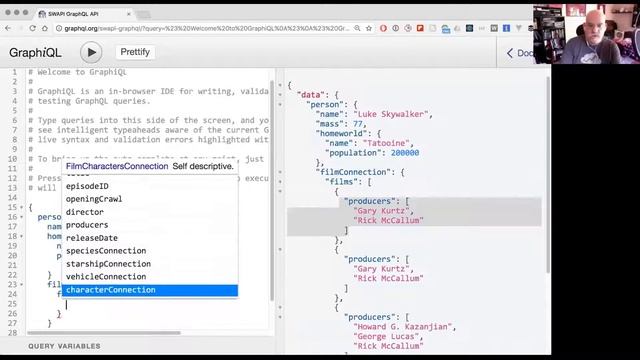Click the results pane vertical scrollbar
The image size is (640, 360).
(548, 176)
